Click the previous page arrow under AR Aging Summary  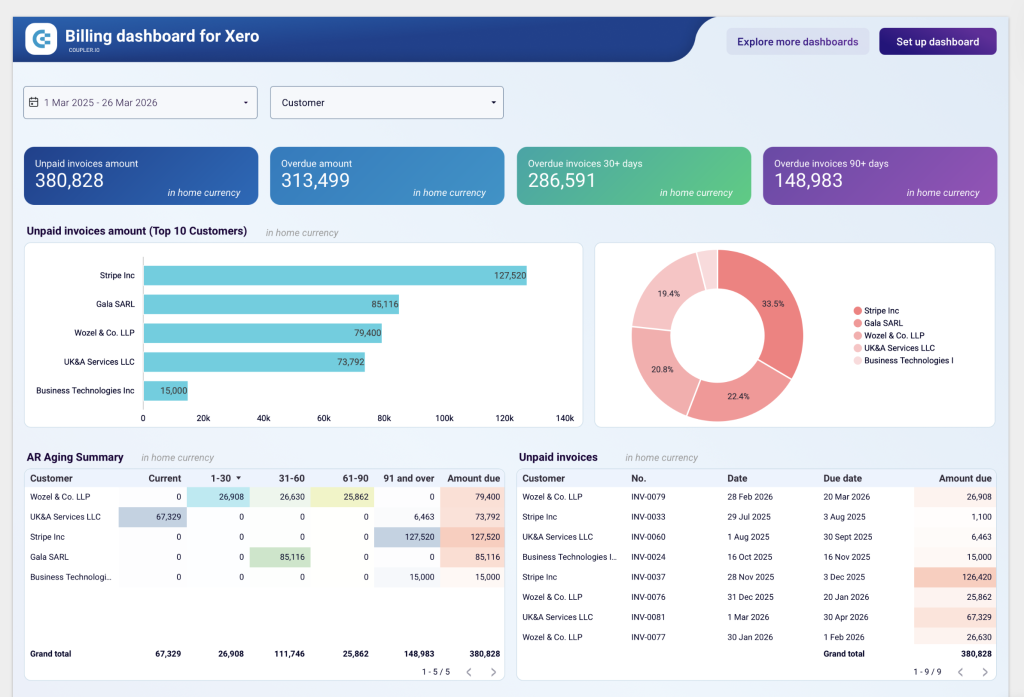coord(469,672)
